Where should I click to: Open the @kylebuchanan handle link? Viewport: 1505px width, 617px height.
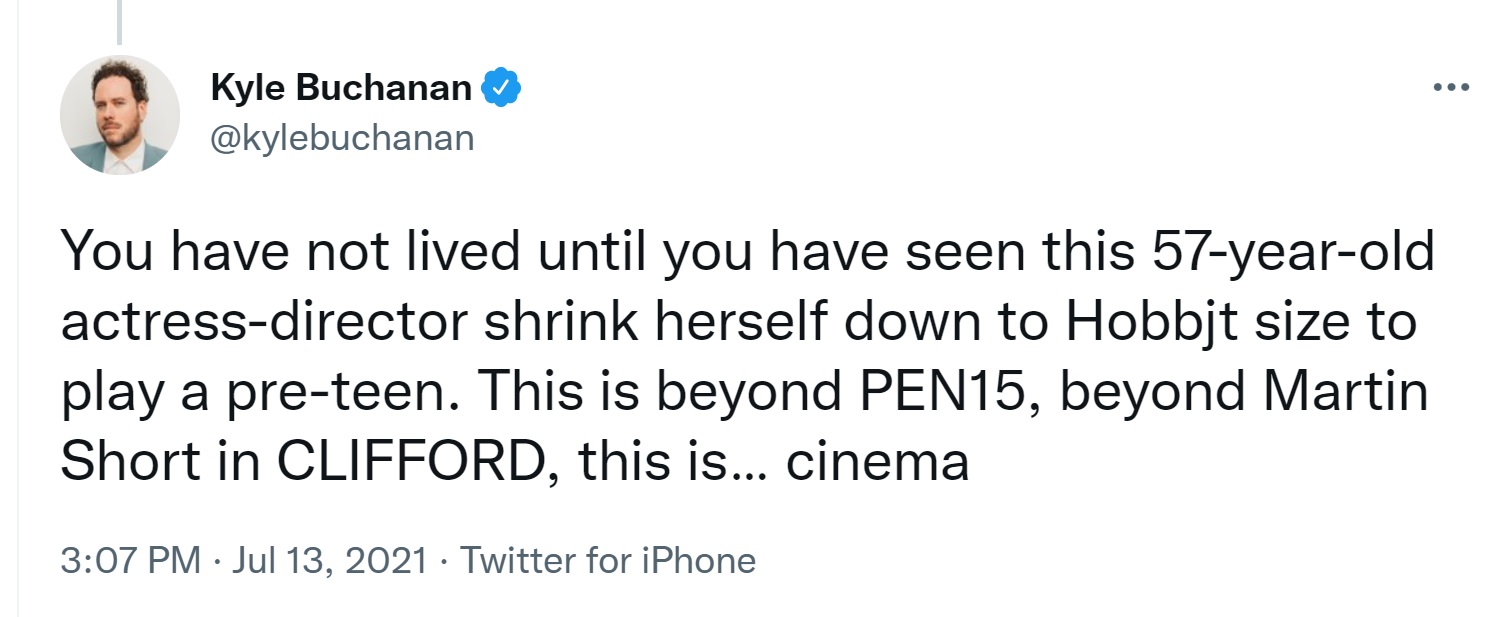[342, 138]
